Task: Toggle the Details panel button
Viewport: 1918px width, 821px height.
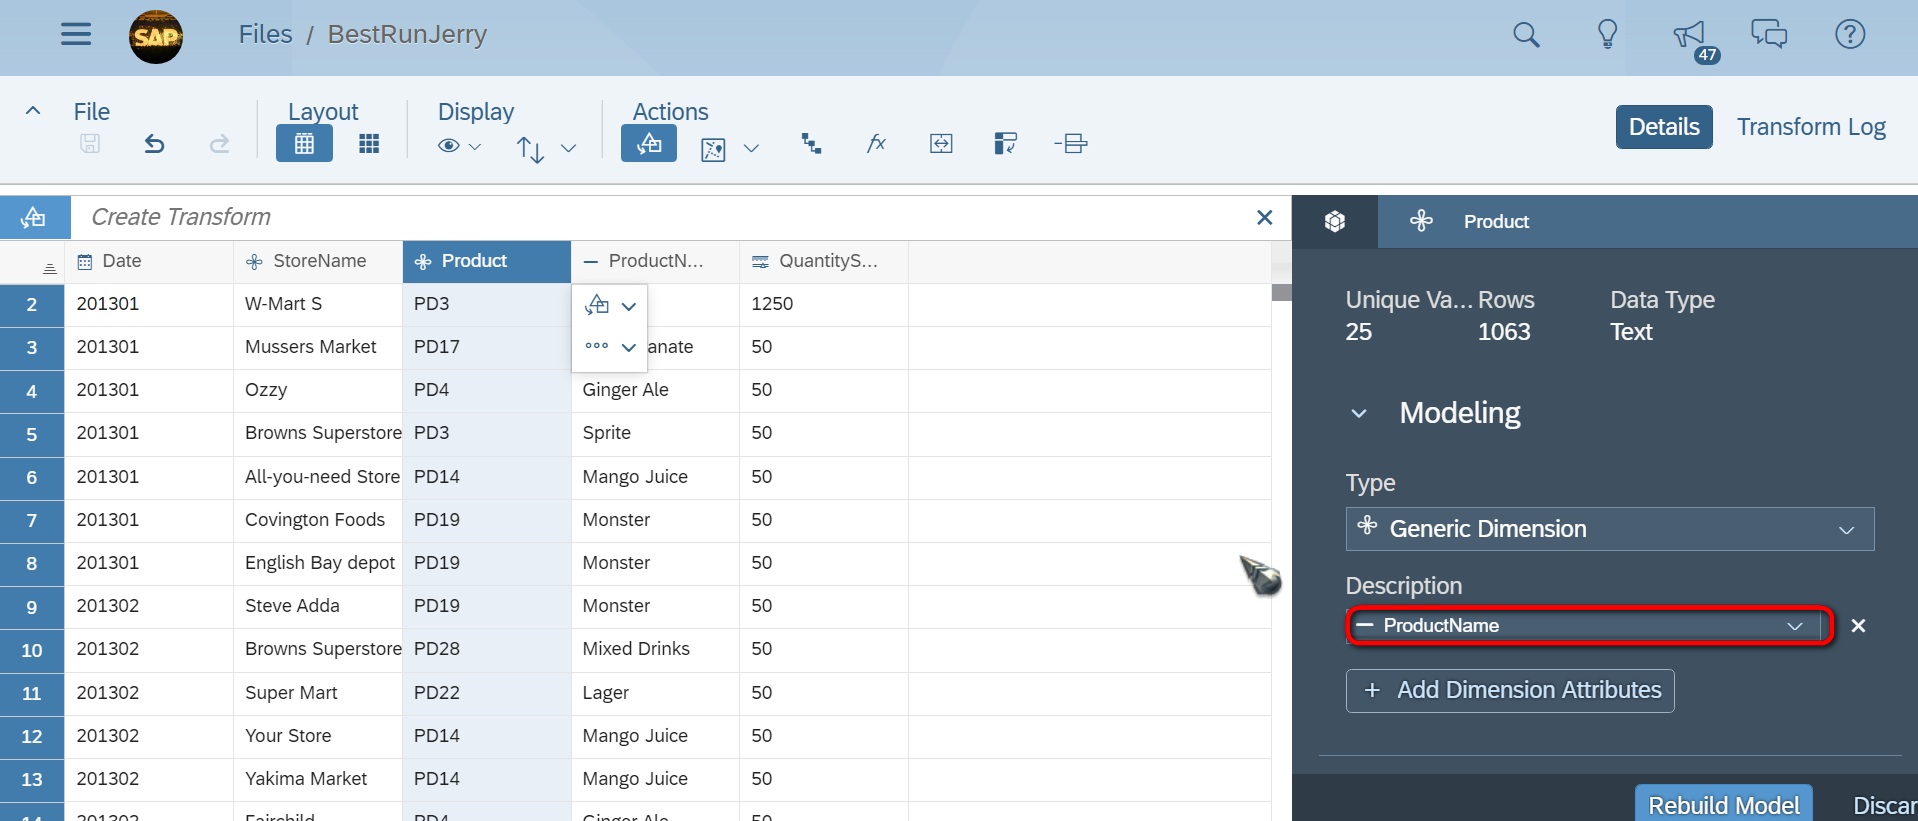Action: coord(1664,127)
